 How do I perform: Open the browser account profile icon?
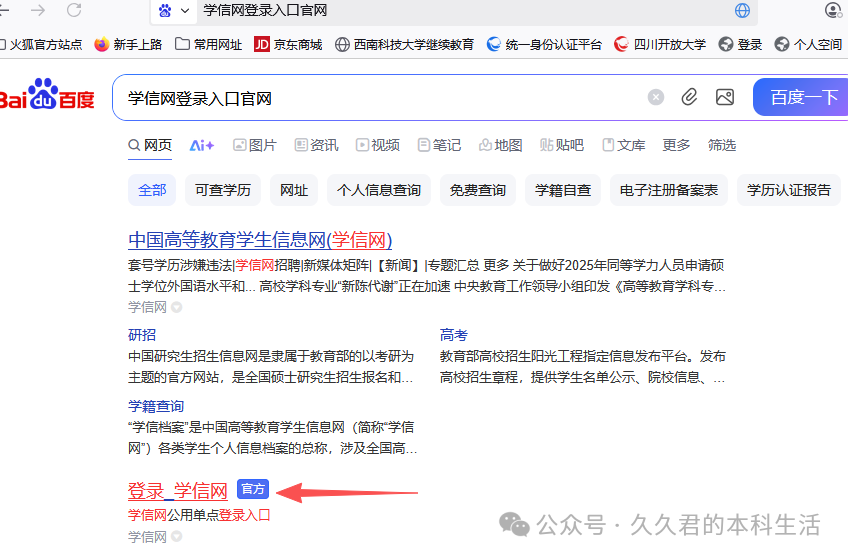click(833, 10)
